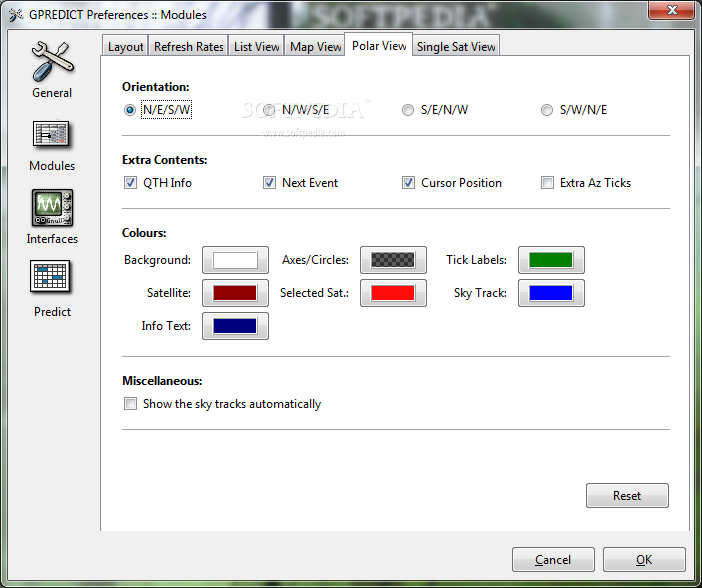This screenshot has height=588, width=702.
Task: Select the Modules section icon
Action: click(52, 134)
